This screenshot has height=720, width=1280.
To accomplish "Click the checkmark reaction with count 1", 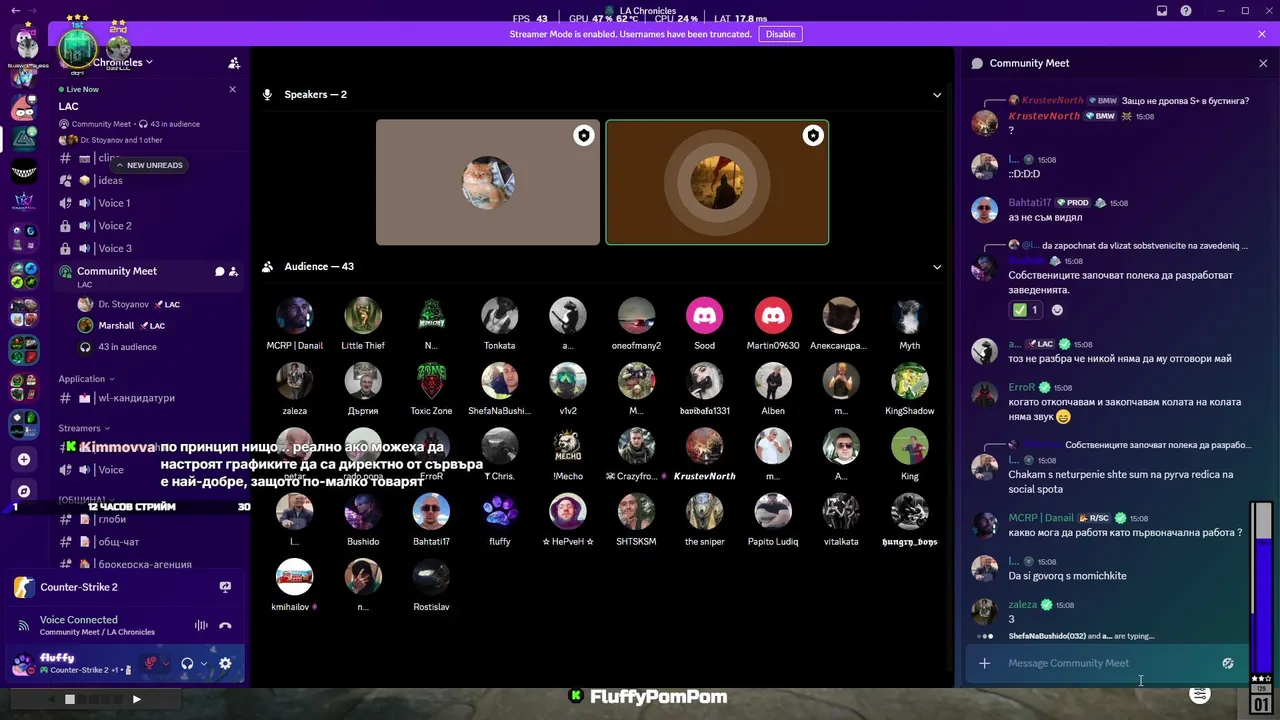I will coord(1025,310).
